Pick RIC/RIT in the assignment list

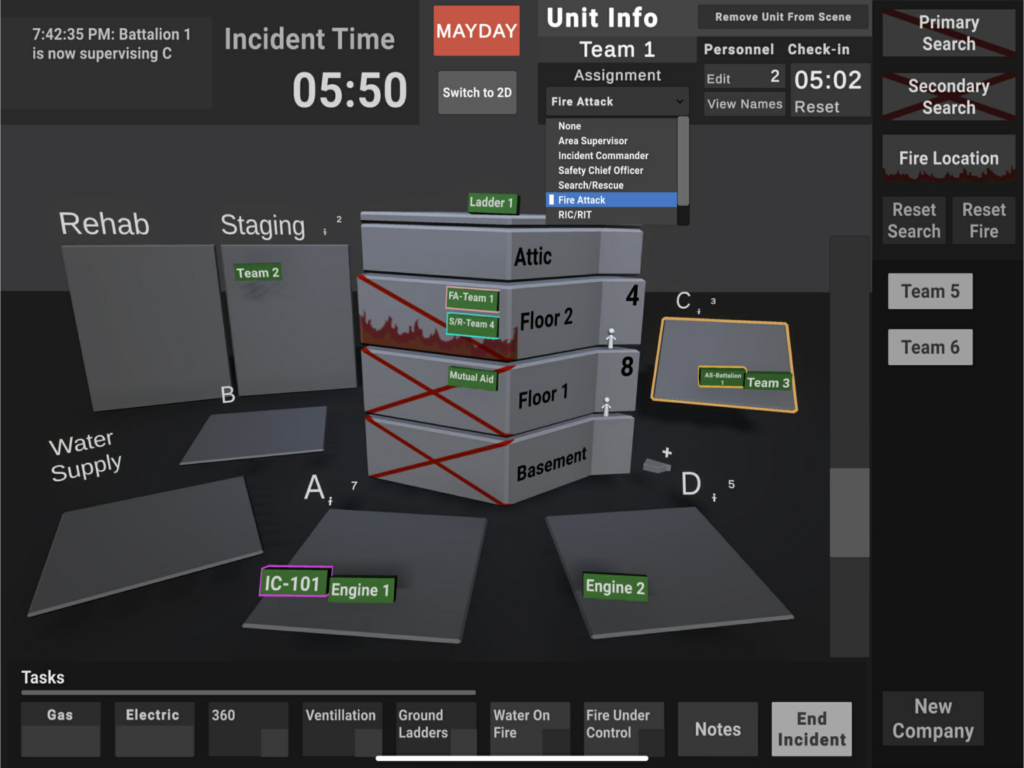[574, 215]
